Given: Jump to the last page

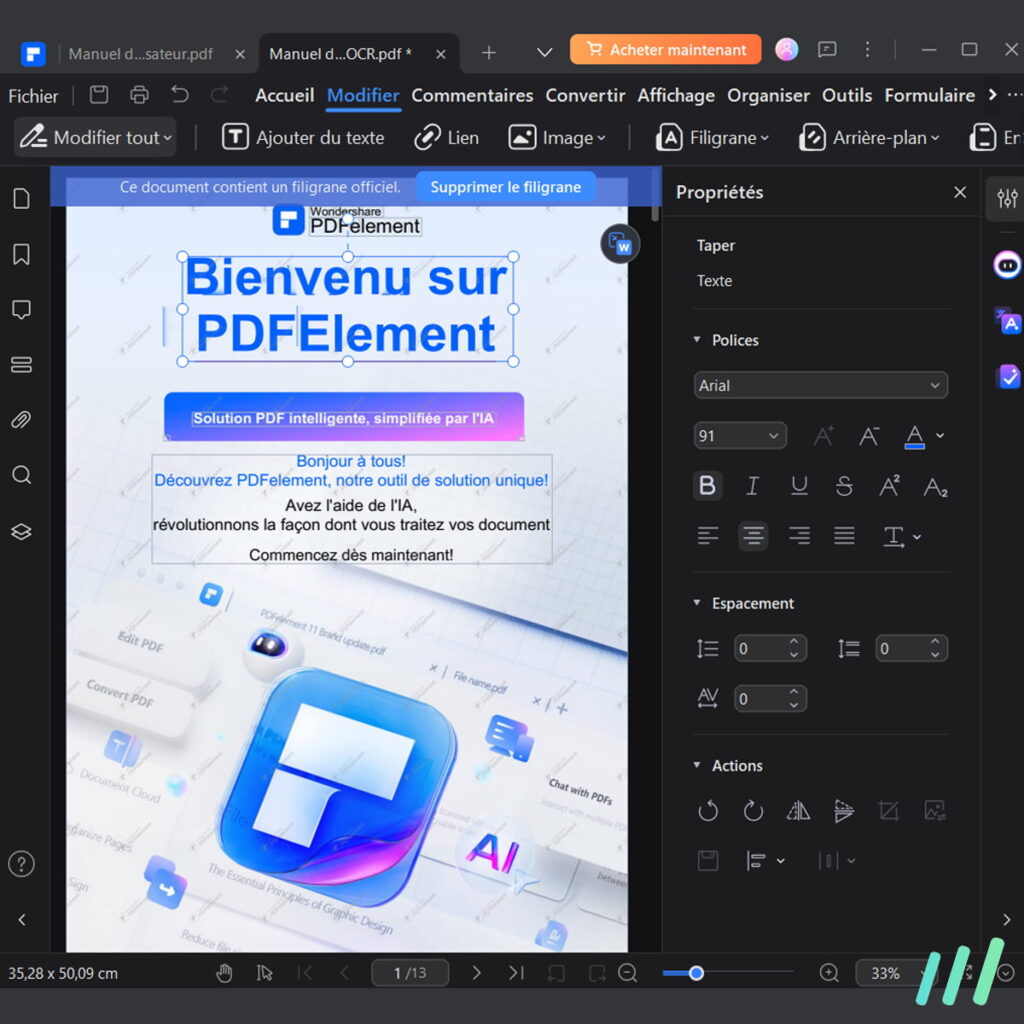Looking at the screenshot, I should click(516, 973).
